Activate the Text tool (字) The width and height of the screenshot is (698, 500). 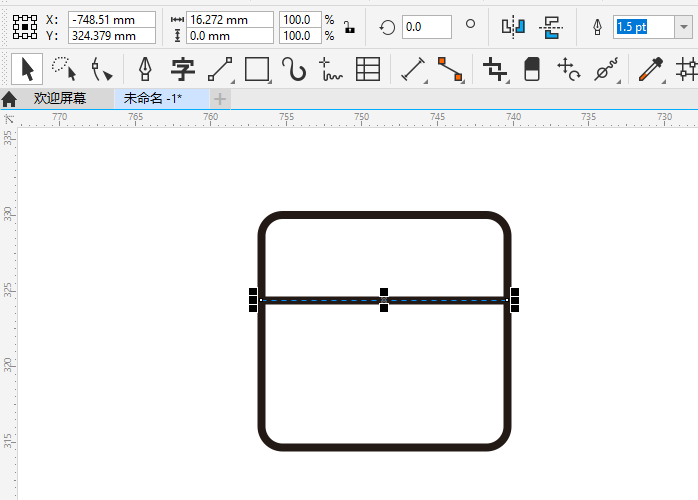182,69
